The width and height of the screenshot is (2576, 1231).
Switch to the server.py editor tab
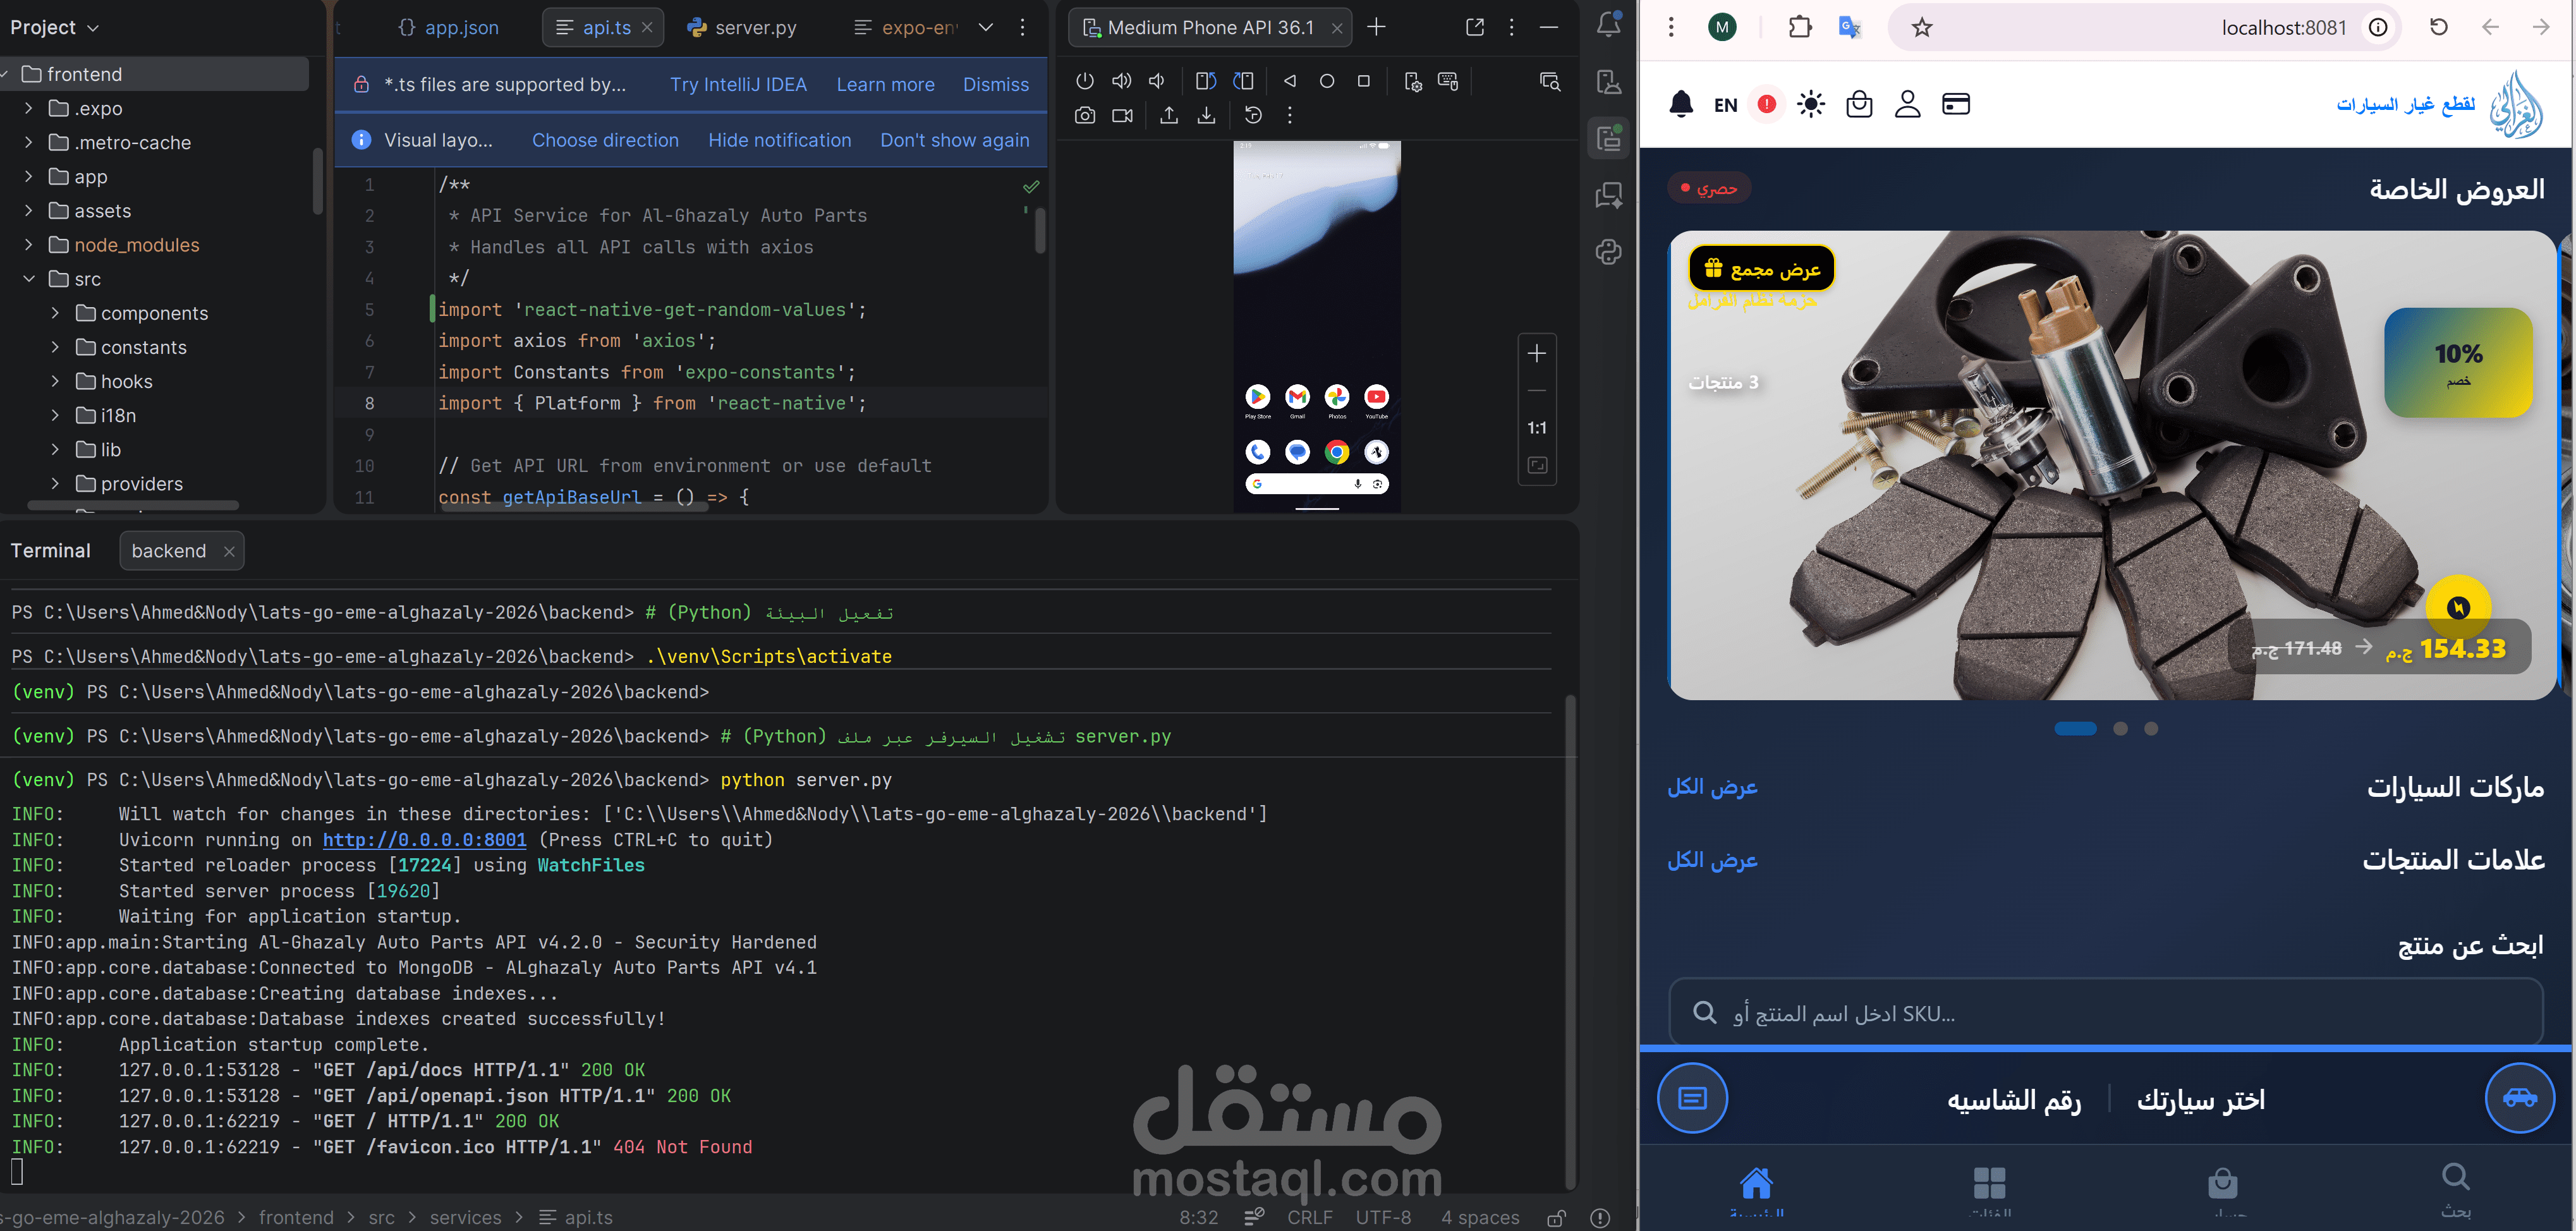(x=742, y=28)
